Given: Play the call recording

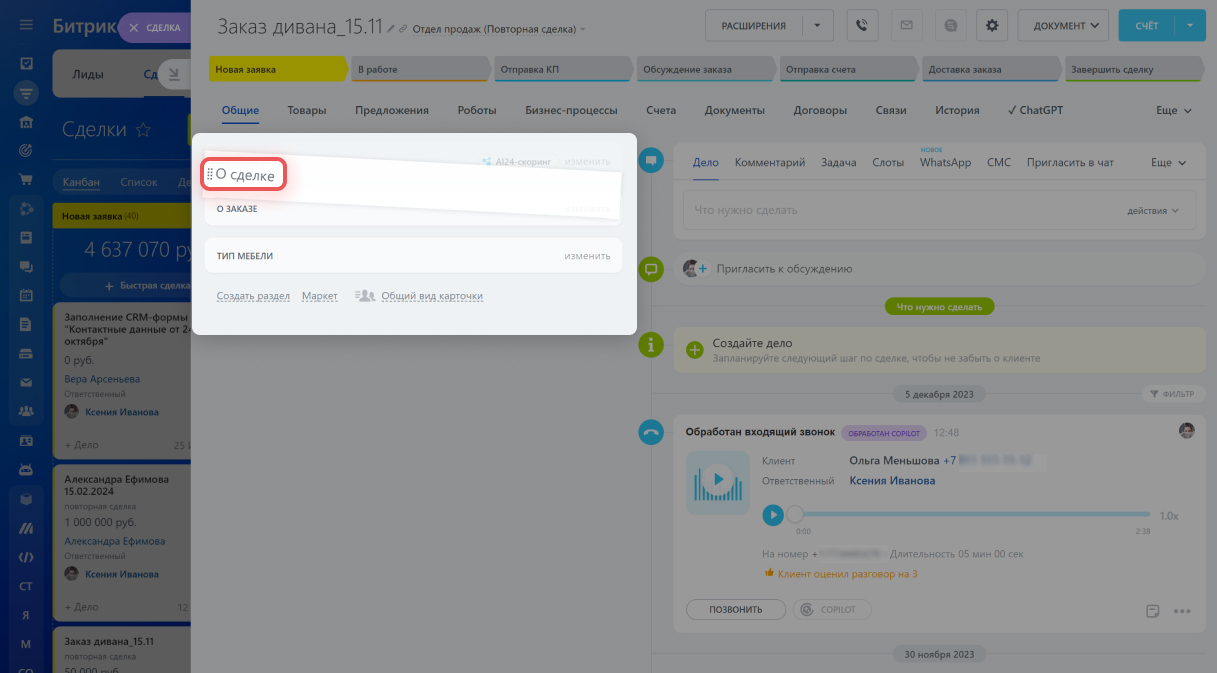Looking at the screenshot, I should tap(772, 515).
